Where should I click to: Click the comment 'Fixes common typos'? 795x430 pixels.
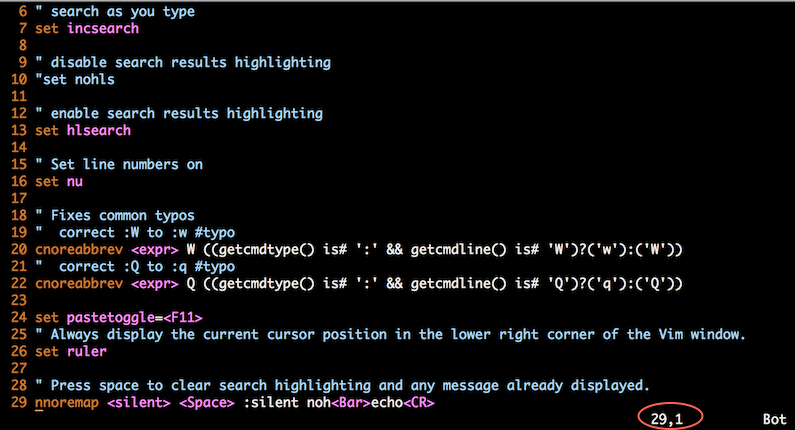tap(122, 216)
